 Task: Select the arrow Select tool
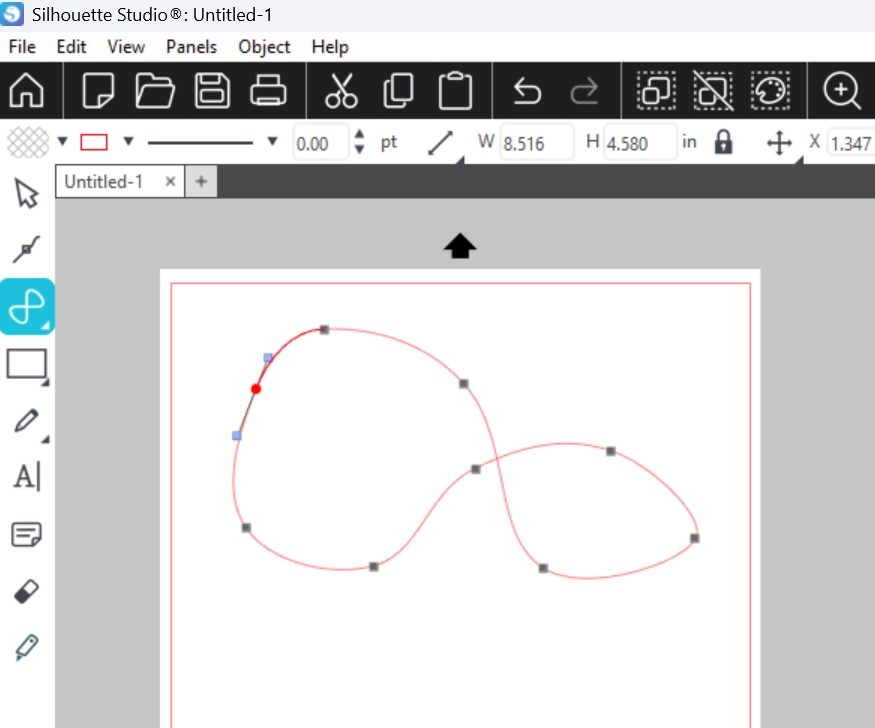[27, 192]
